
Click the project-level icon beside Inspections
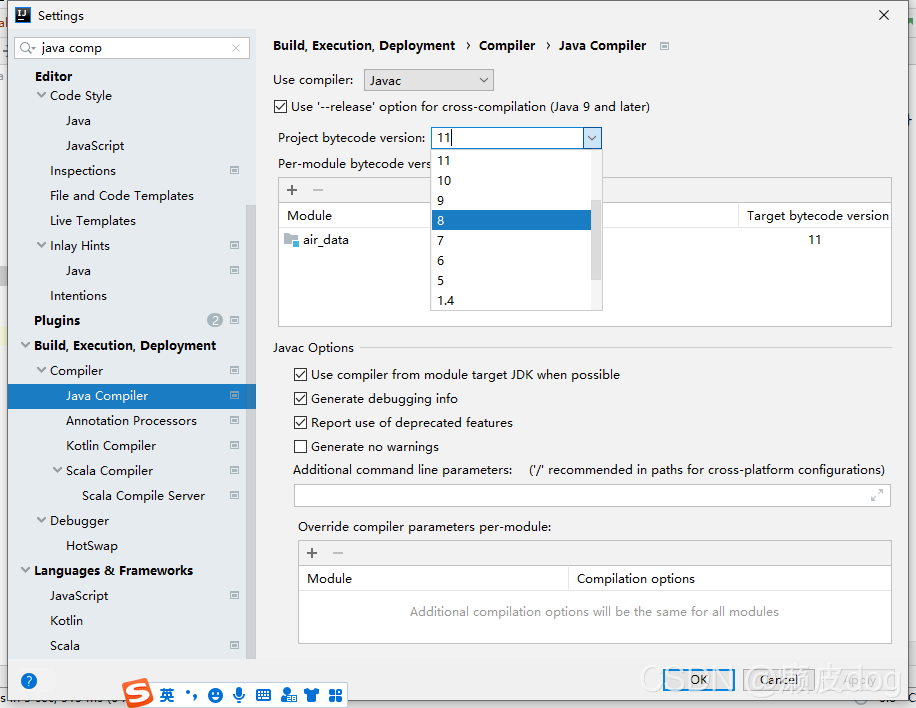[x=234, y=171]
